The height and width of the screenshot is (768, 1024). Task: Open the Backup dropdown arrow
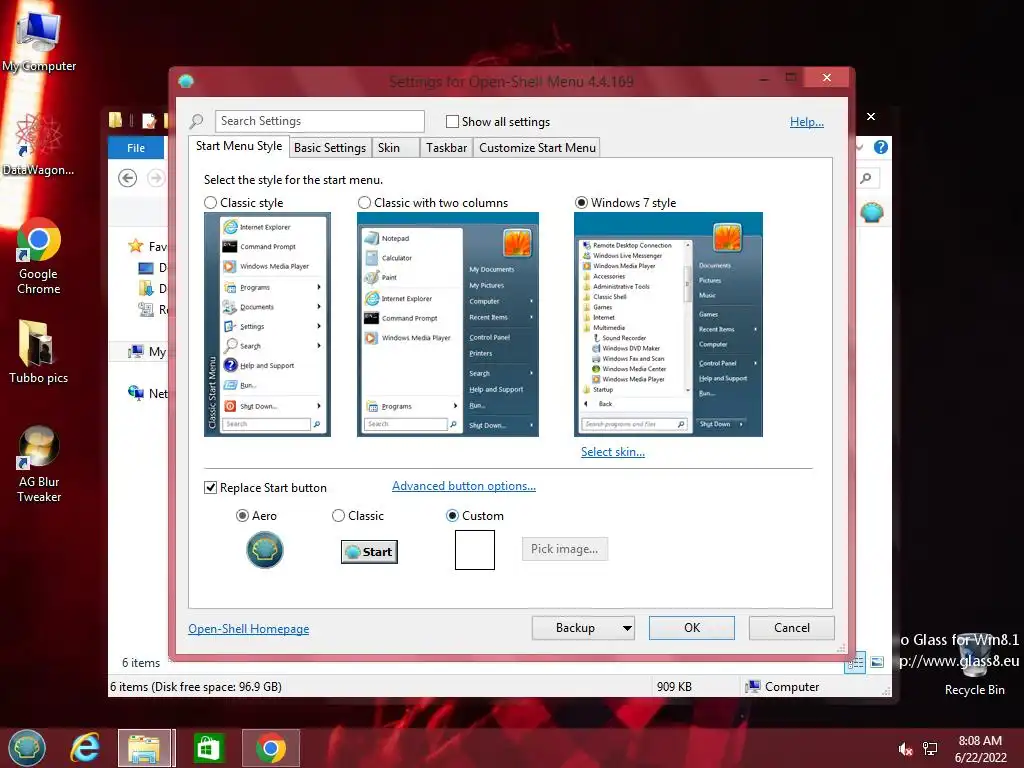pyautogui.click(x=626, y=628)
